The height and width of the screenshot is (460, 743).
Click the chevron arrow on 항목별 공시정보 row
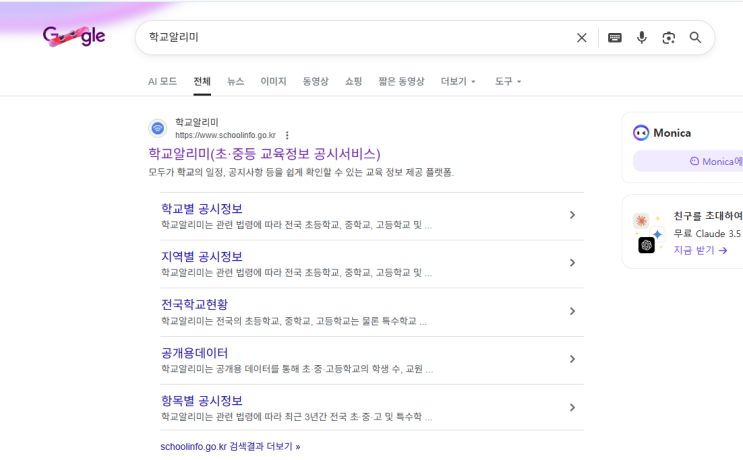572,407
